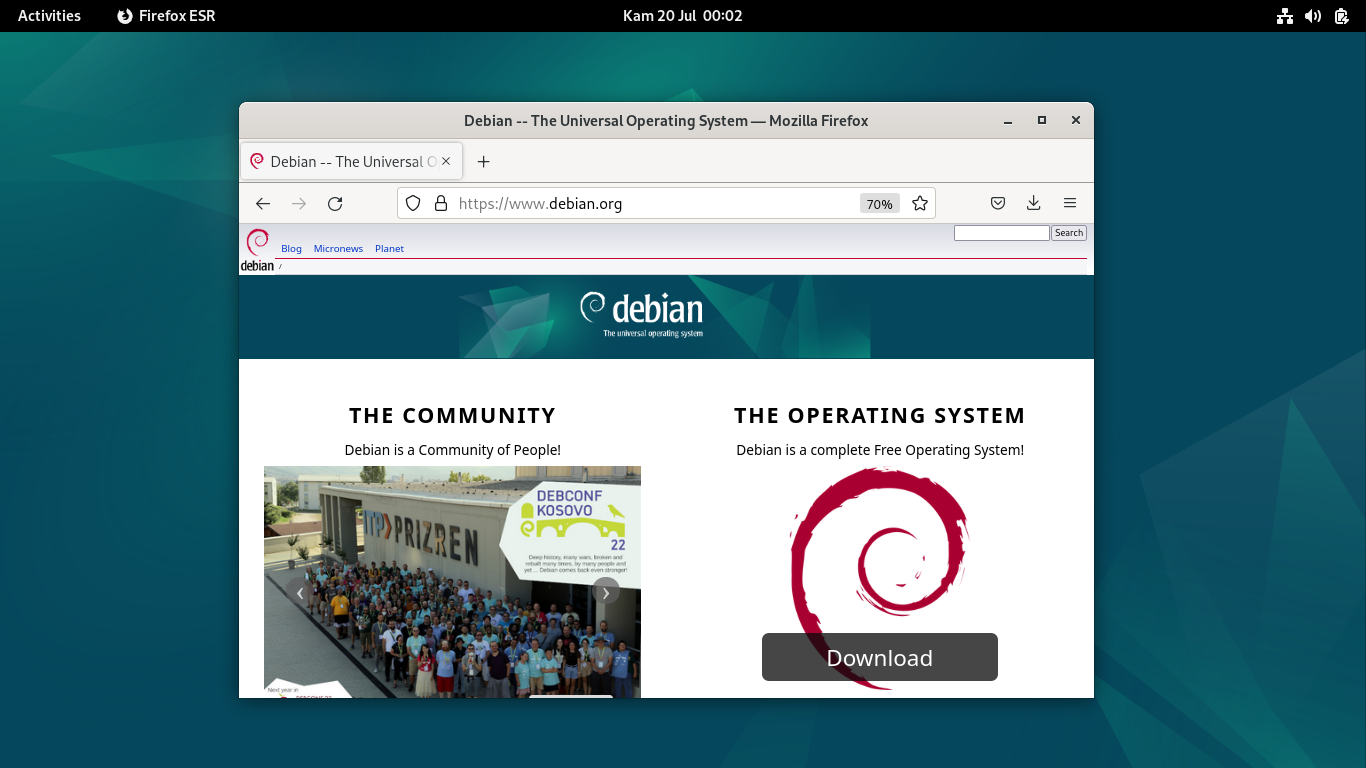Close the Debian tab
The width and height of the screenshot is (1366, 768).
click(x=446, y=161)
